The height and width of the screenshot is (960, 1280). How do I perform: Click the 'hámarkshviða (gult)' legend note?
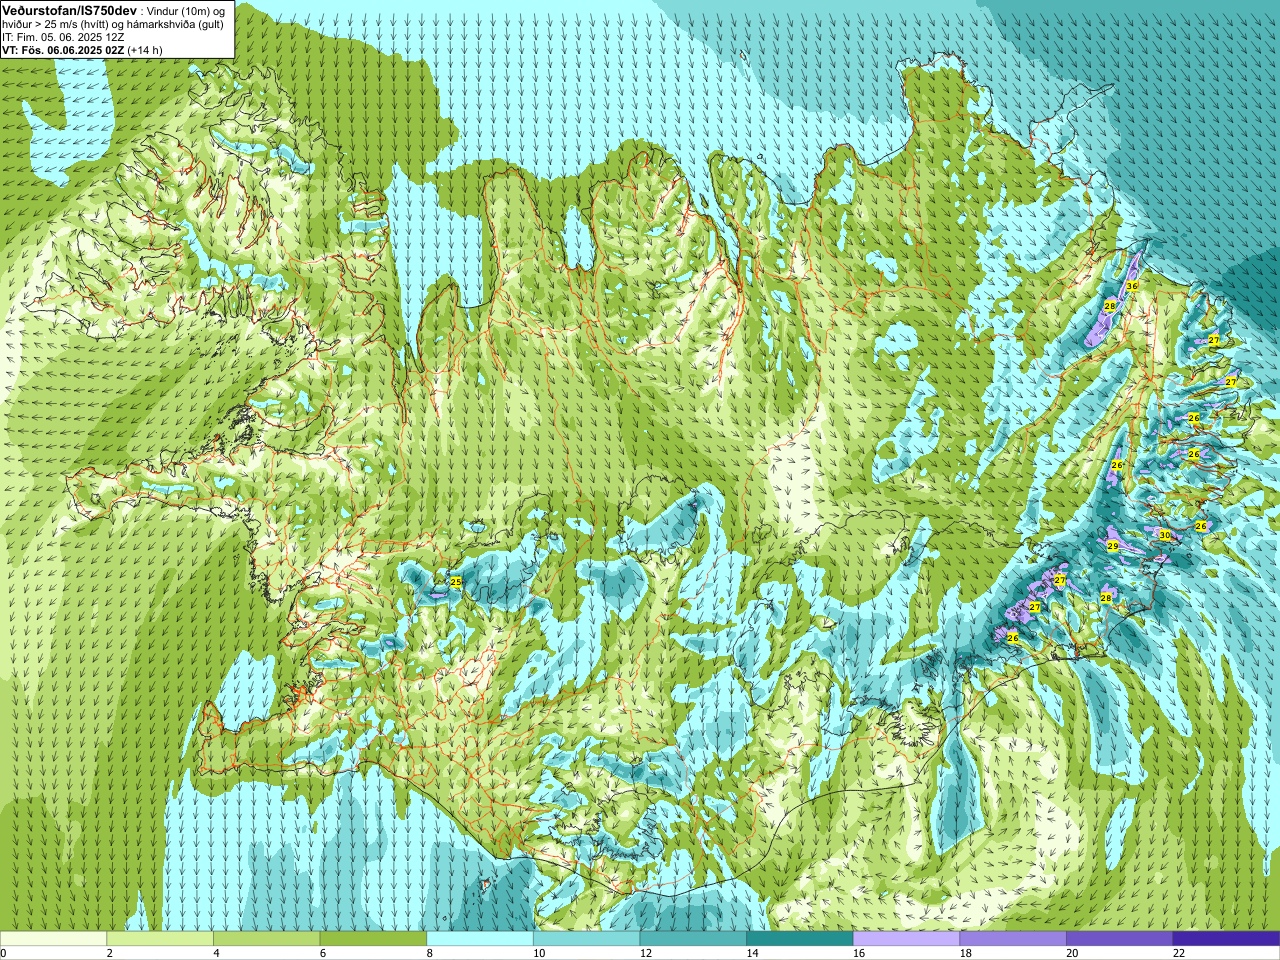(x=176, y=24)
